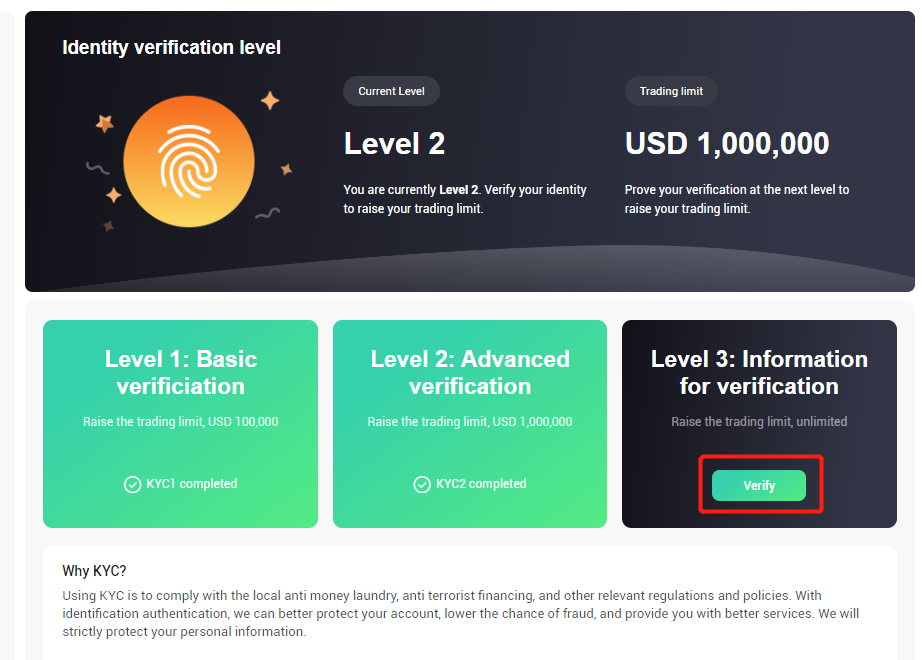This screenshot has height=660, width=922.
Task: Click the Identity verification level title
Action: coord(171,47)
